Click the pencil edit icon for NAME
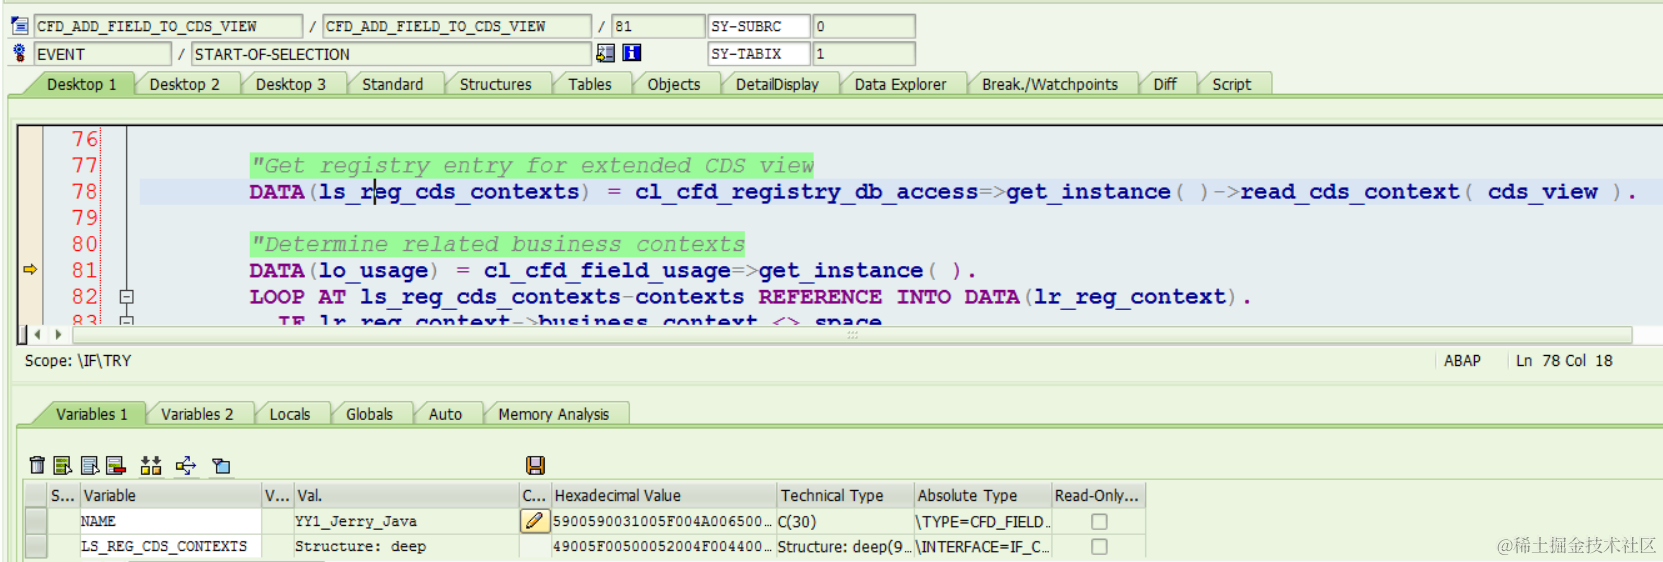1663x562 pixels. (535, 521)
